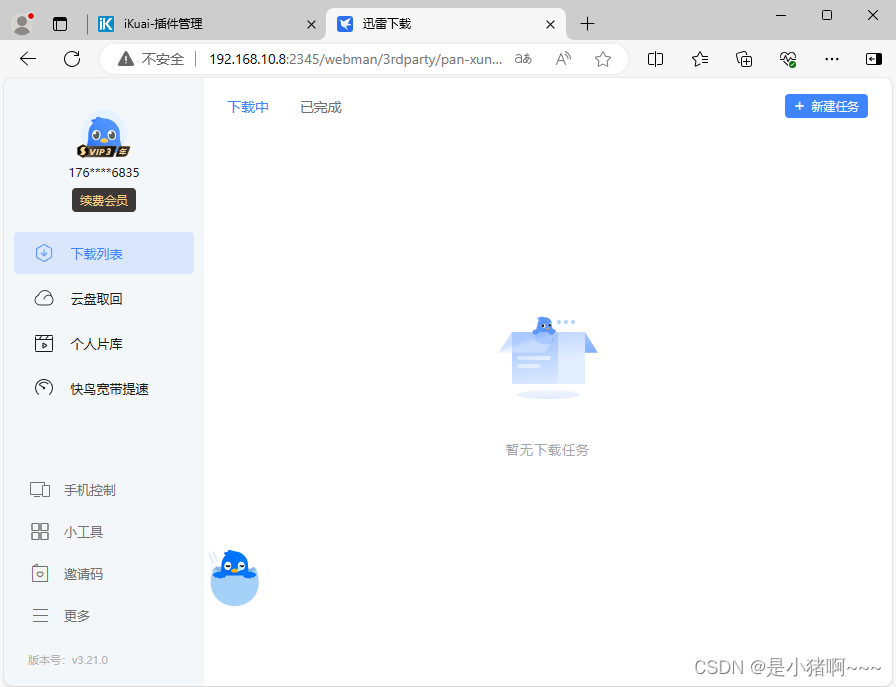Switch to the 下载中 tab
896x687 pixels.
pyautogui.click(x=248, y=107)
